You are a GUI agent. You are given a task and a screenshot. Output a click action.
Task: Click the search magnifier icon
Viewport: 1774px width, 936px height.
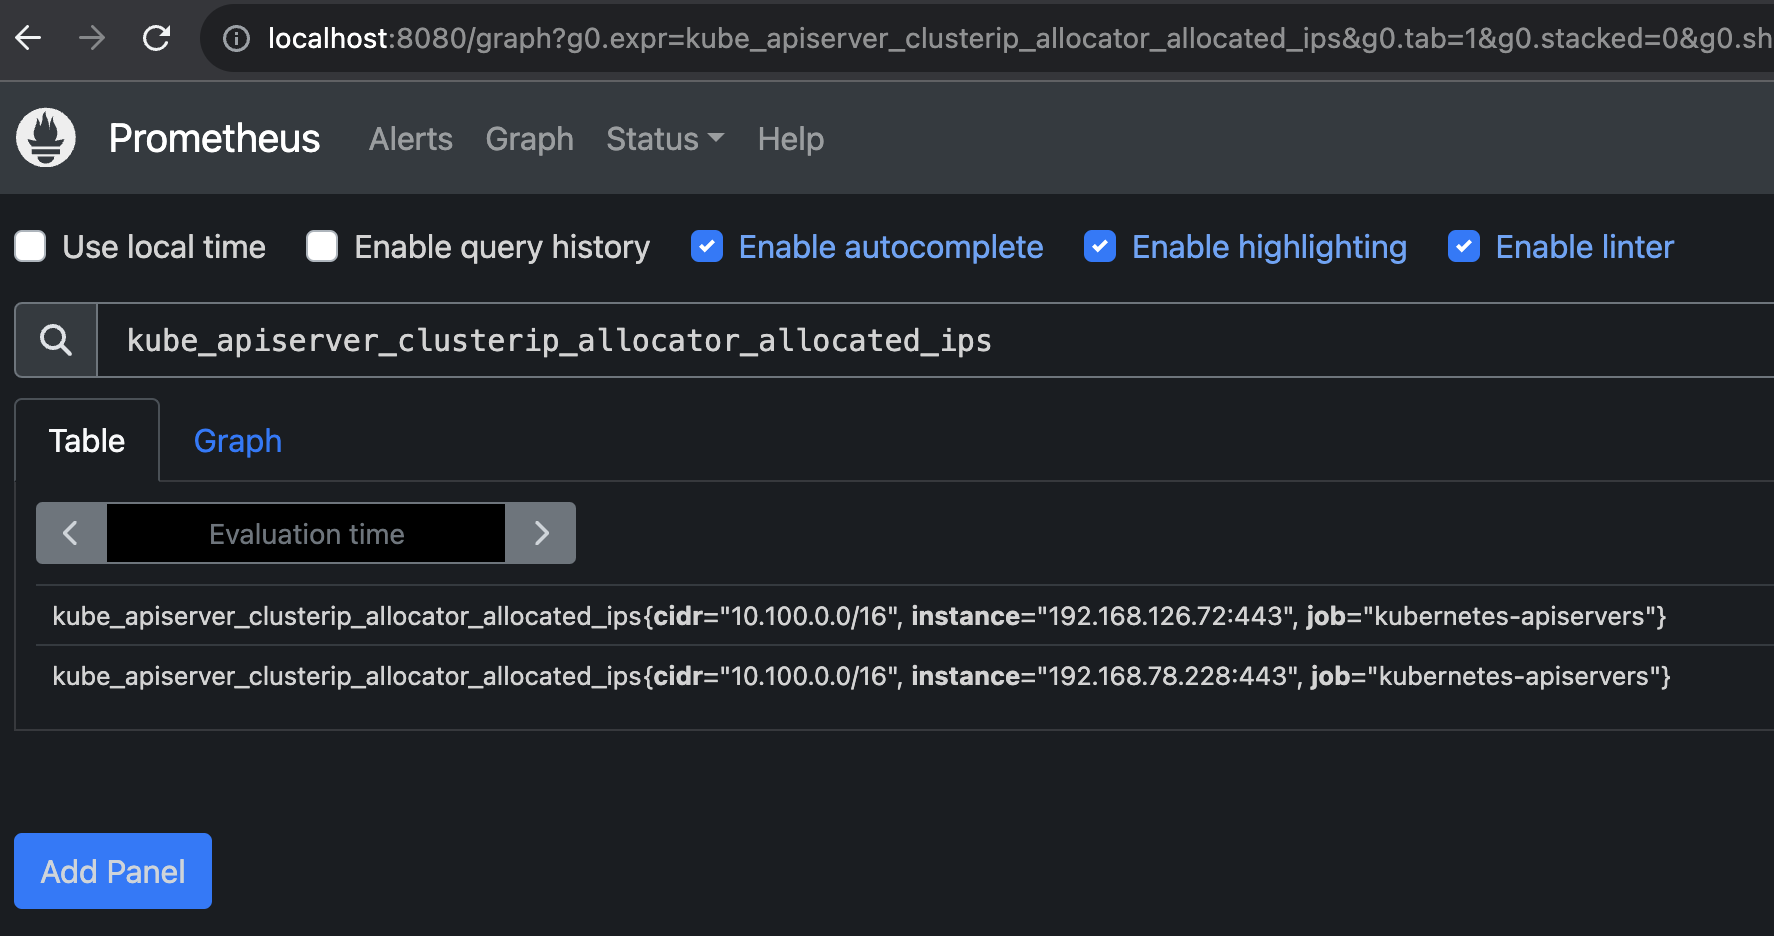[x=56, y=340]
